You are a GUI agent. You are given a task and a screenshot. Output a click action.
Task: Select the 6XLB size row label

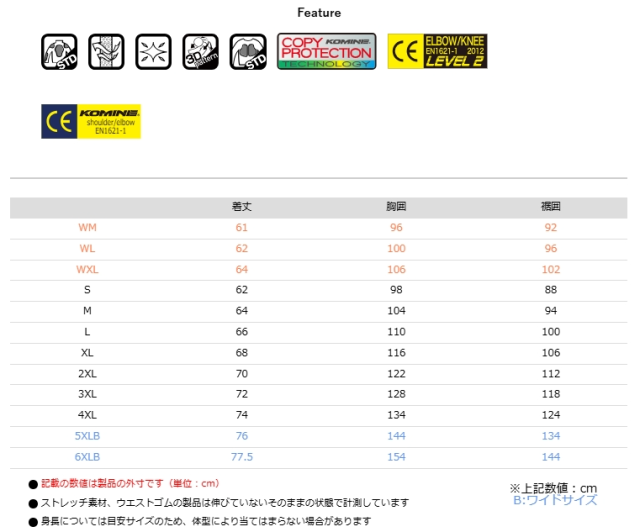(87, 457)
